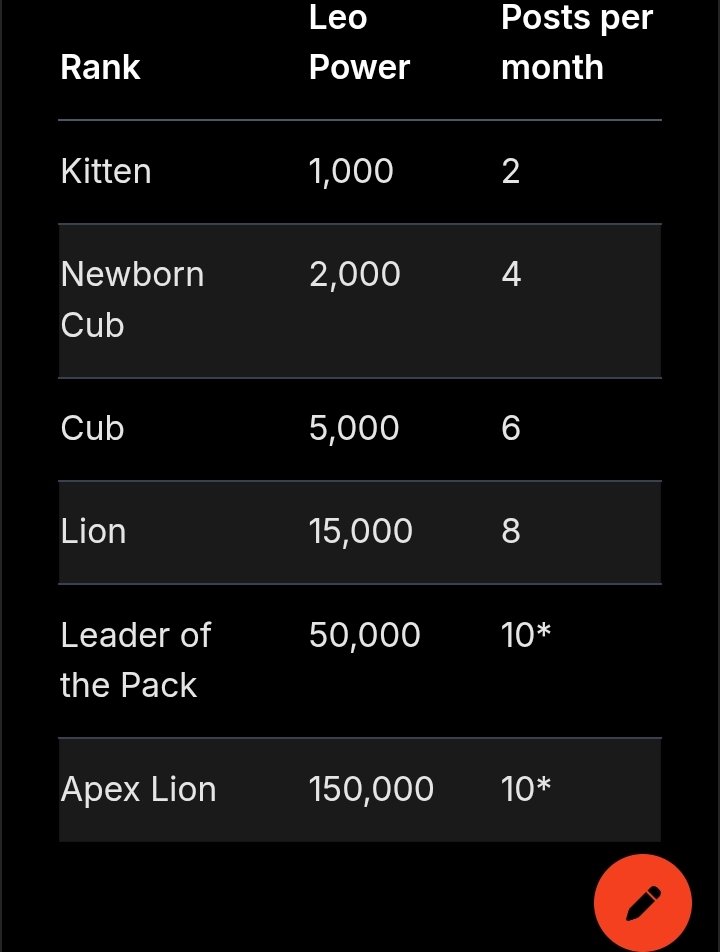Click the Newborn Cub rank cell
The image size is (720, 952).
(x=132, y=299)
